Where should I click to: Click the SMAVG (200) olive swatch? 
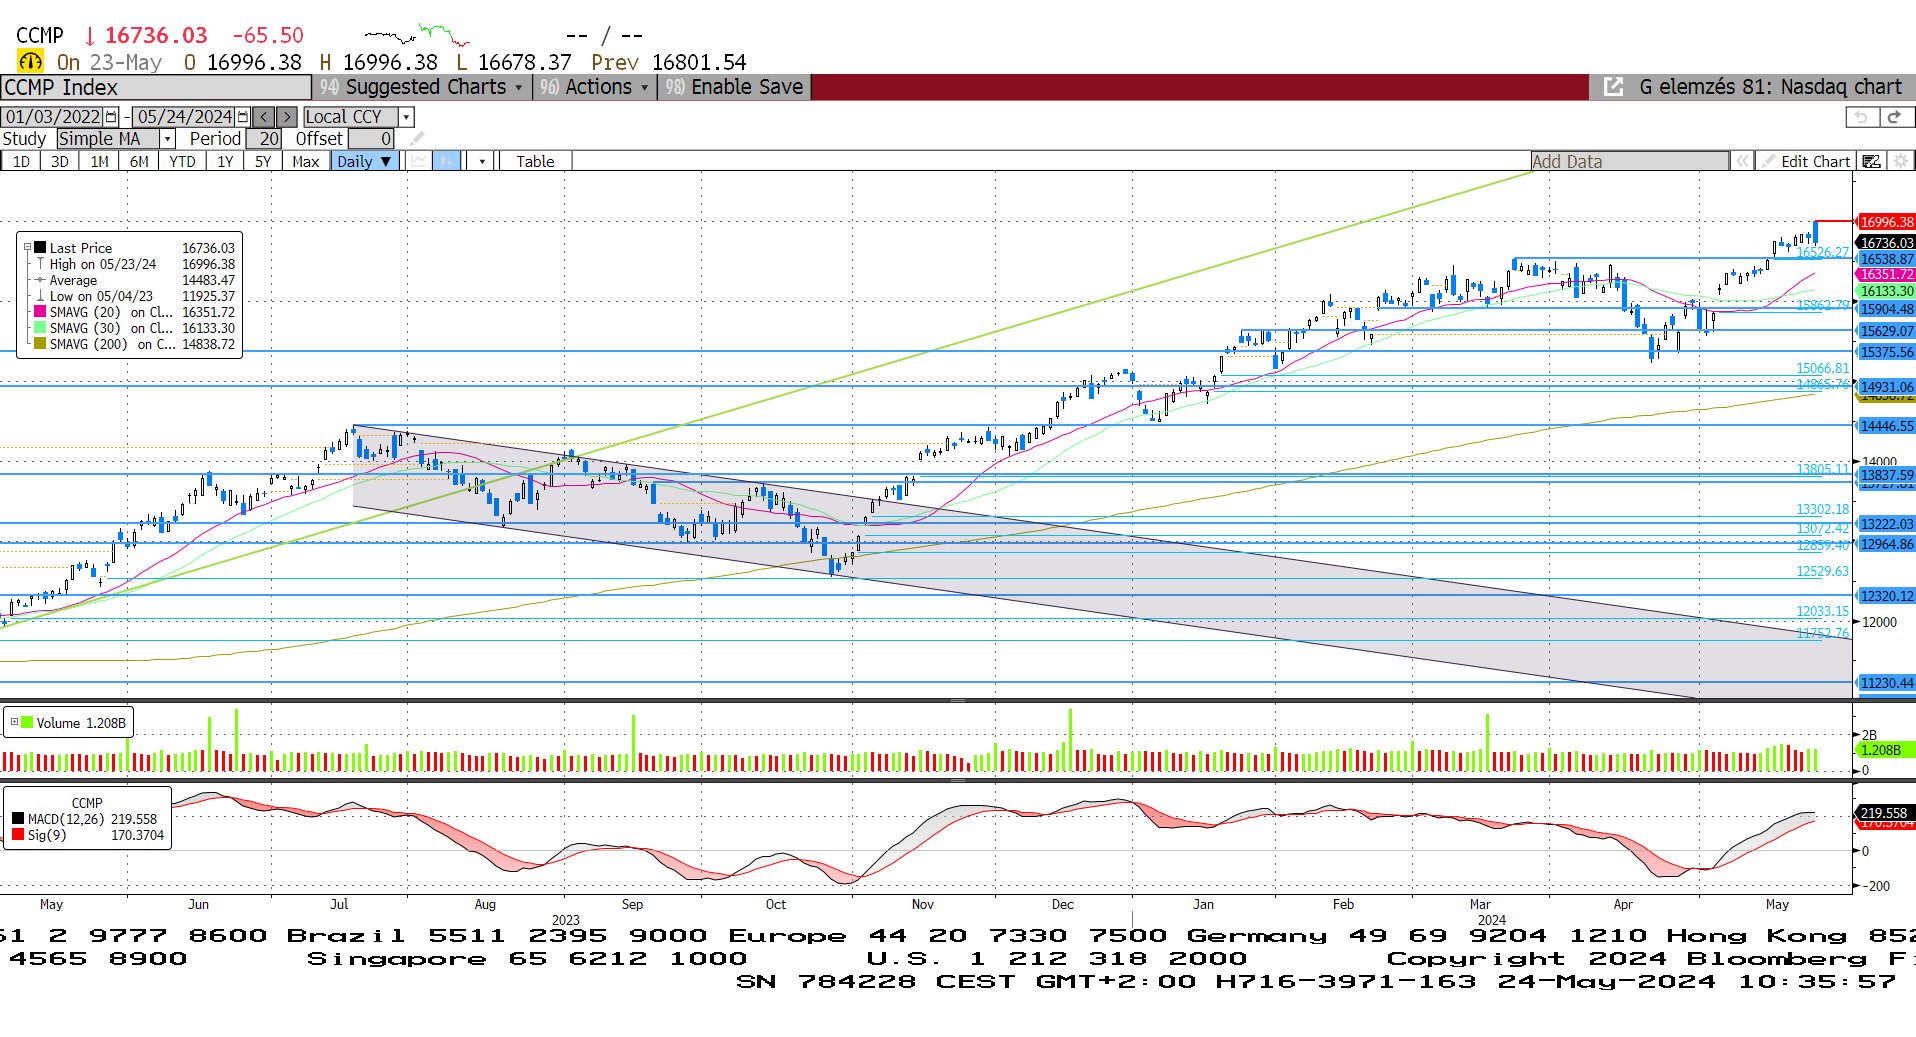click(40, 344)
